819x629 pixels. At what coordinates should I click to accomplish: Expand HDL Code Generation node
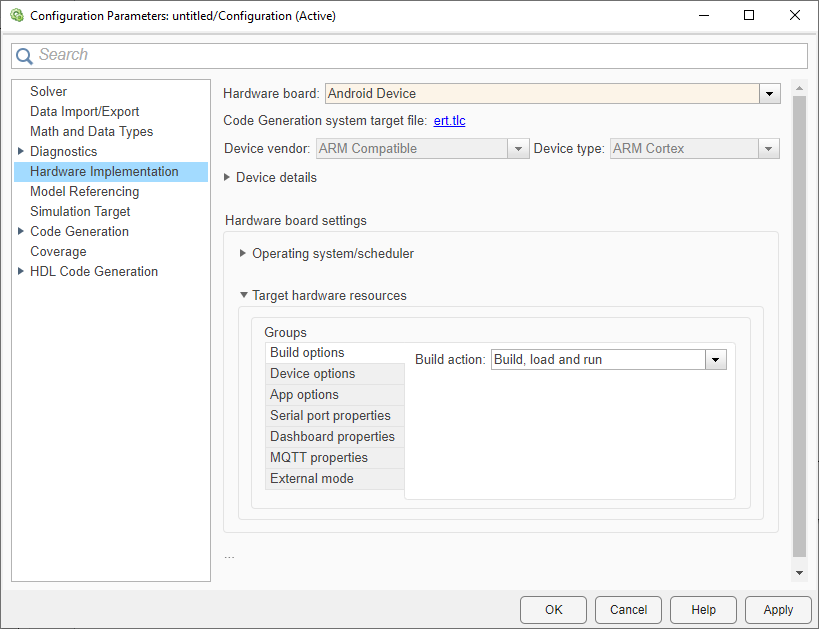coord(21,271)
